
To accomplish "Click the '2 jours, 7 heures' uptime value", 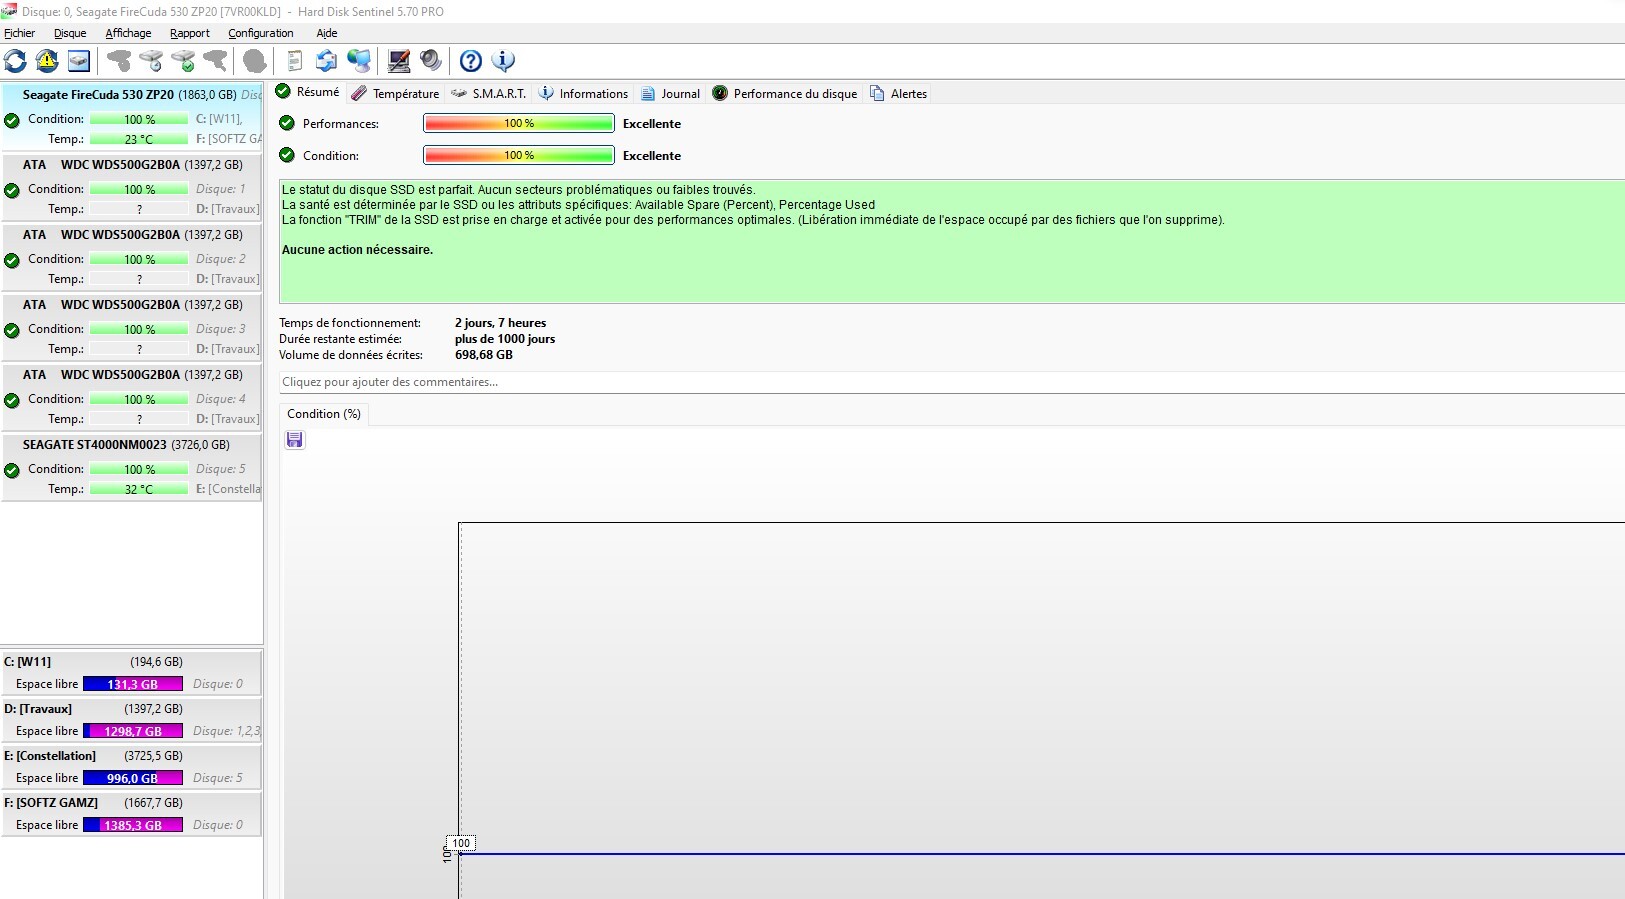I will point(500,323).
